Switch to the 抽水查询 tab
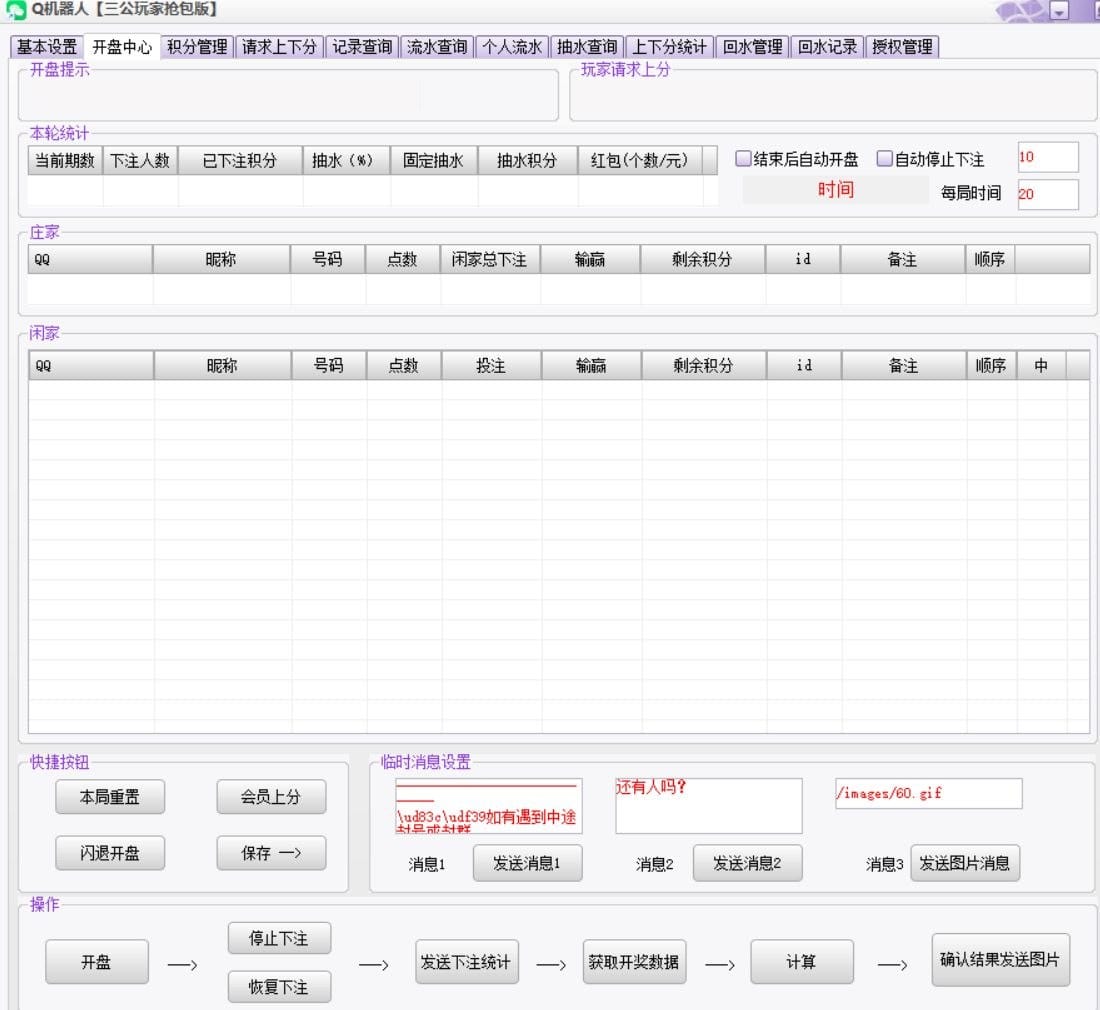The image size is (1100, 1010). point(587,47)
